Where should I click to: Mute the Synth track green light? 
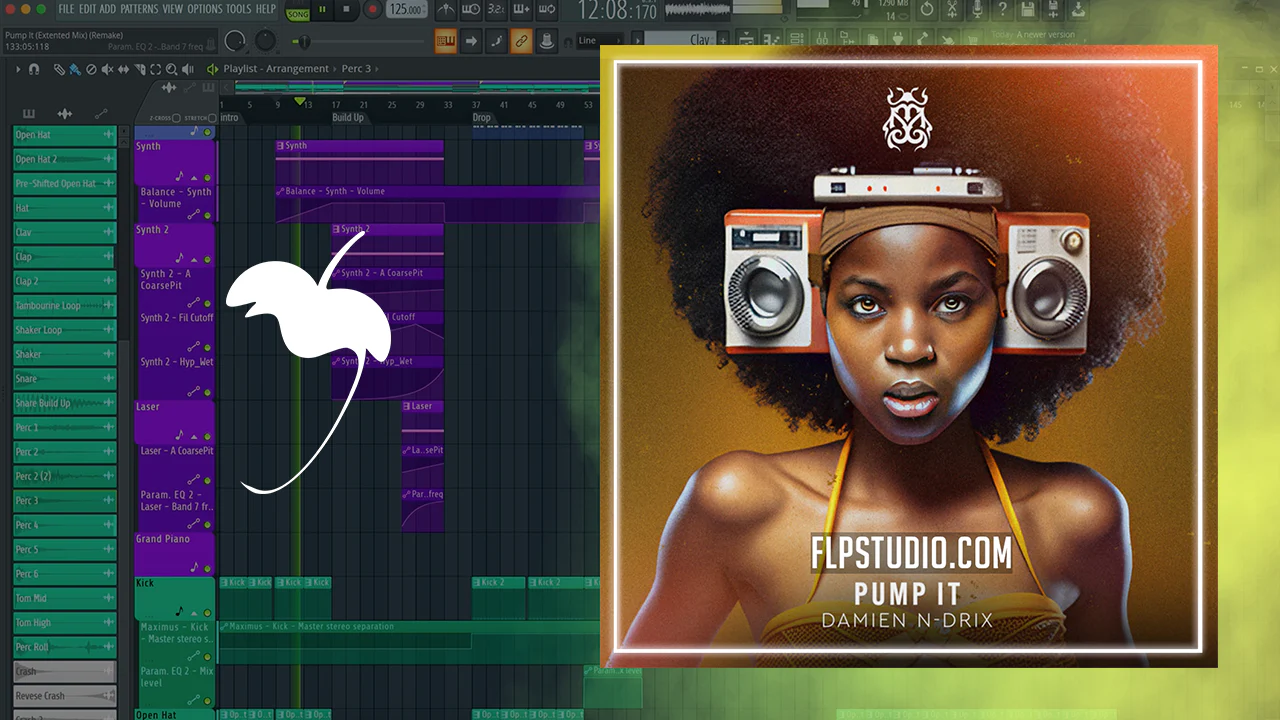[x=208, y=177]
